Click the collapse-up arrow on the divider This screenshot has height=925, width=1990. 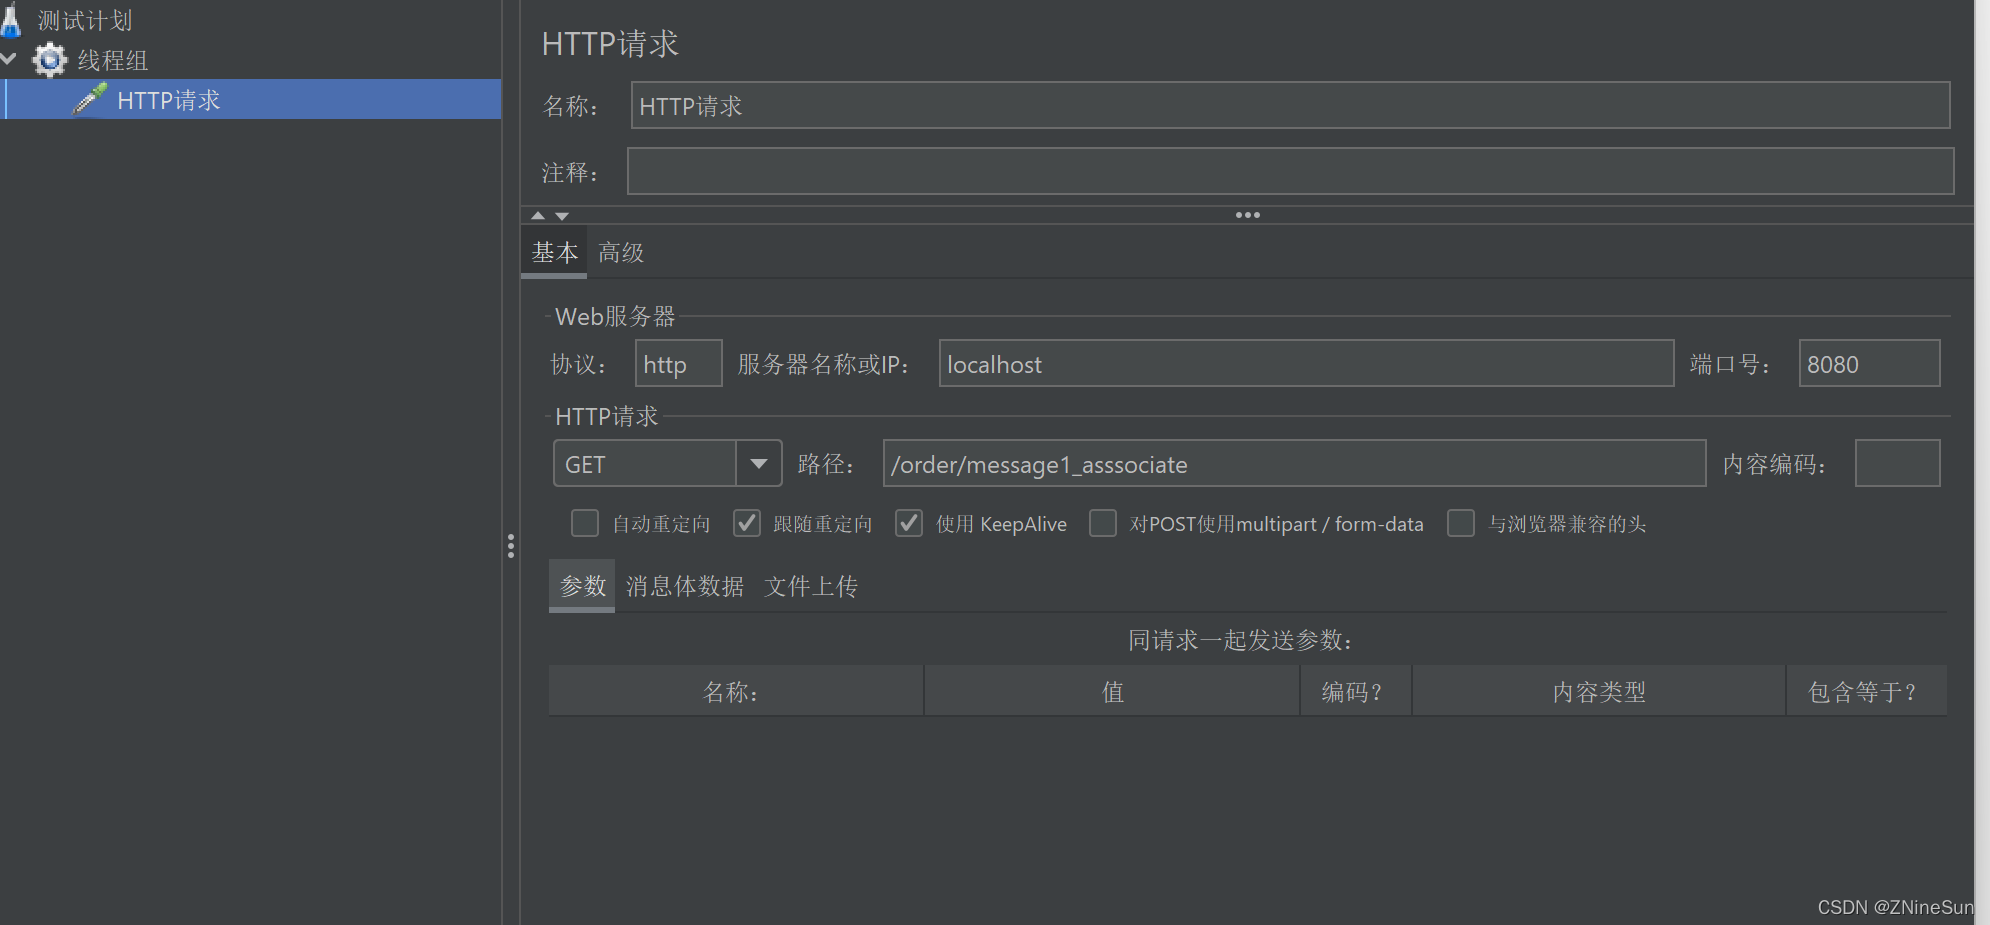click(538, 215)
